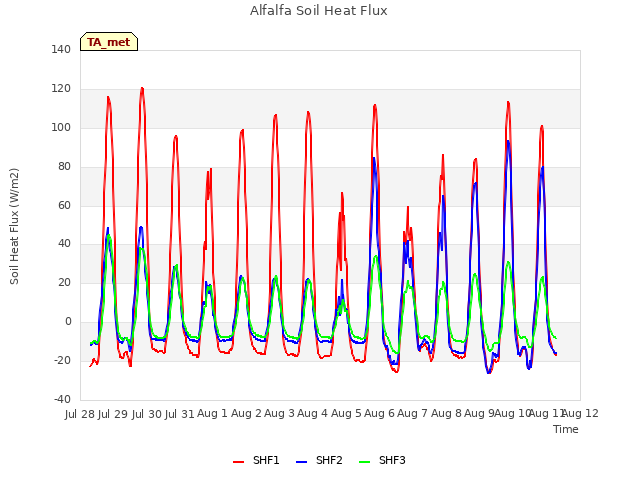Click the x-axis label Aug 5
640x480 pixels.
click(346, 413)
